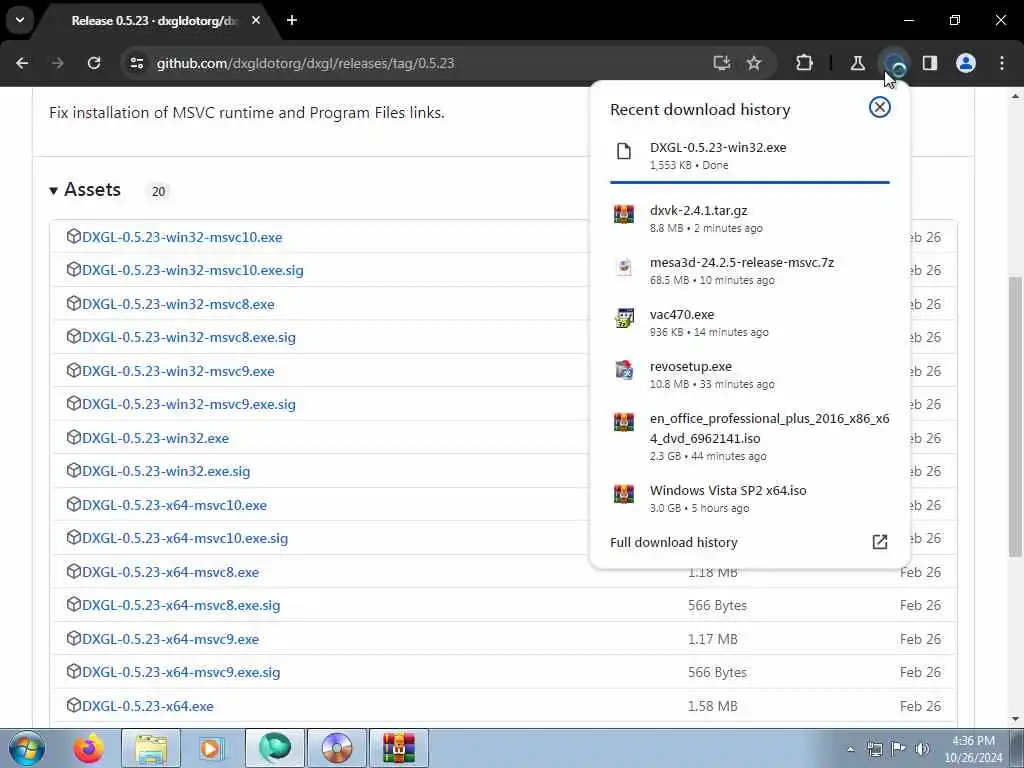Open the disc app taskbar icon
1024x768 pixels.
pos(337,748)
